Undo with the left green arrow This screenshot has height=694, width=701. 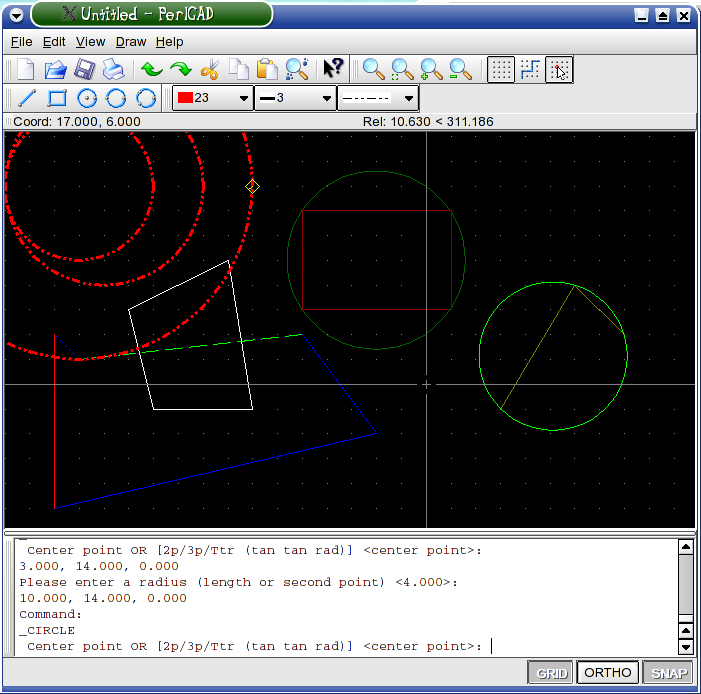151,70
